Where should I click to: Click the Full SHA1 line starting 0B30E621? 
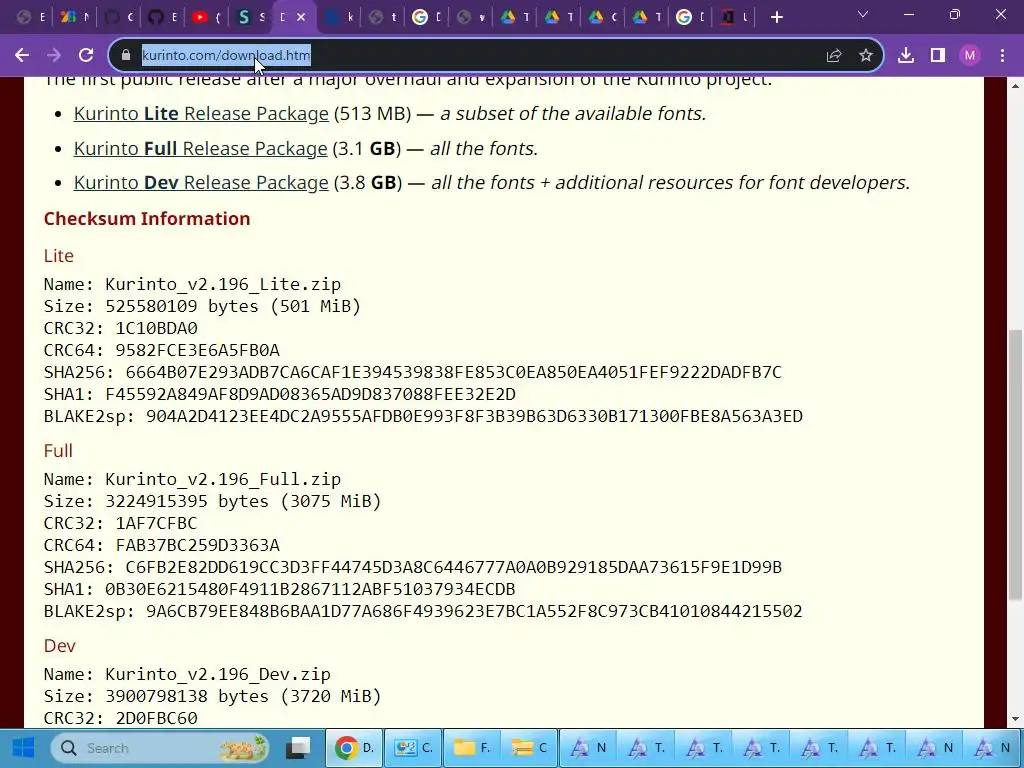[x=280, y=590]
